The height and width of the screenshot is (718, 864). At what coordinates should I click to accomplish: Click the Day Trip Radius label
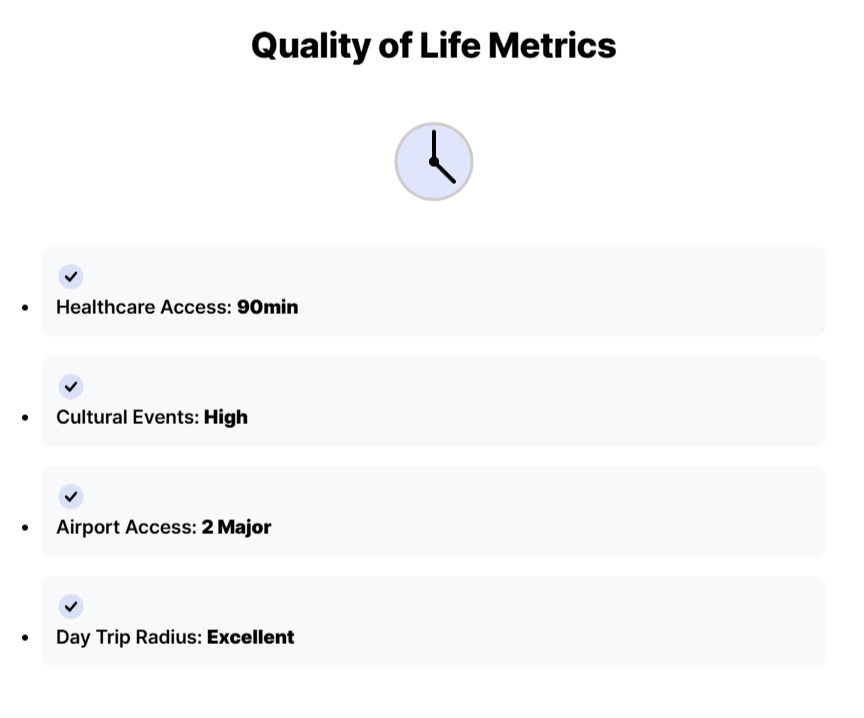129,637
